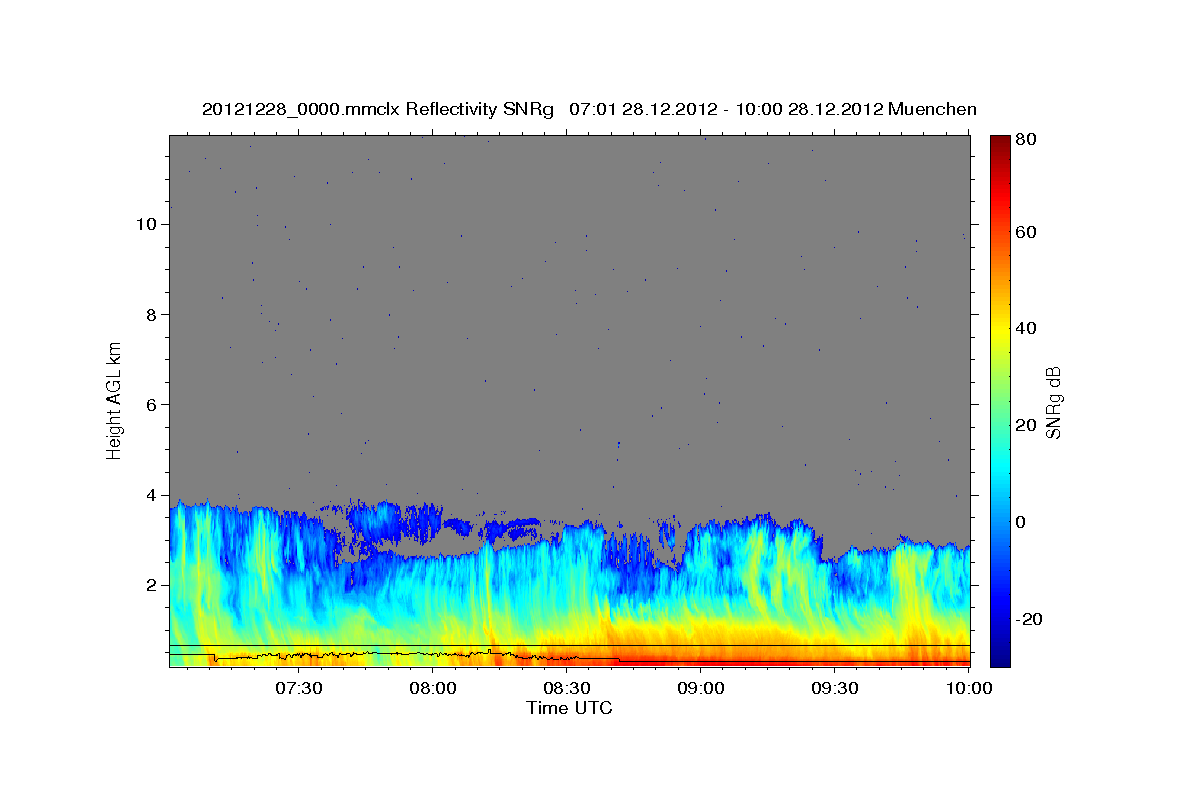Click the height axis value 6
Viewport: 1200px width, 800px height.
[150, 405]
